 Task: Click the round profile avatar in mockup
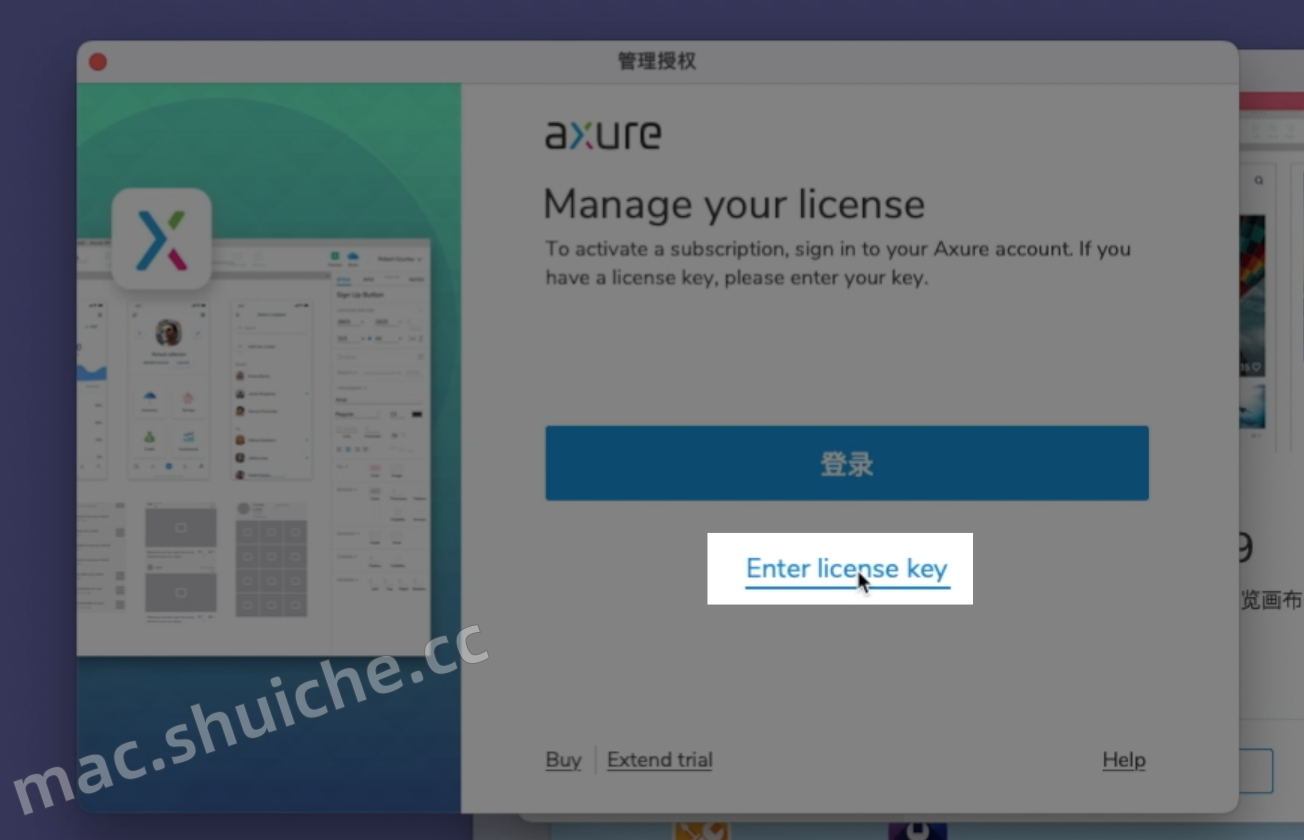(169, 332)
